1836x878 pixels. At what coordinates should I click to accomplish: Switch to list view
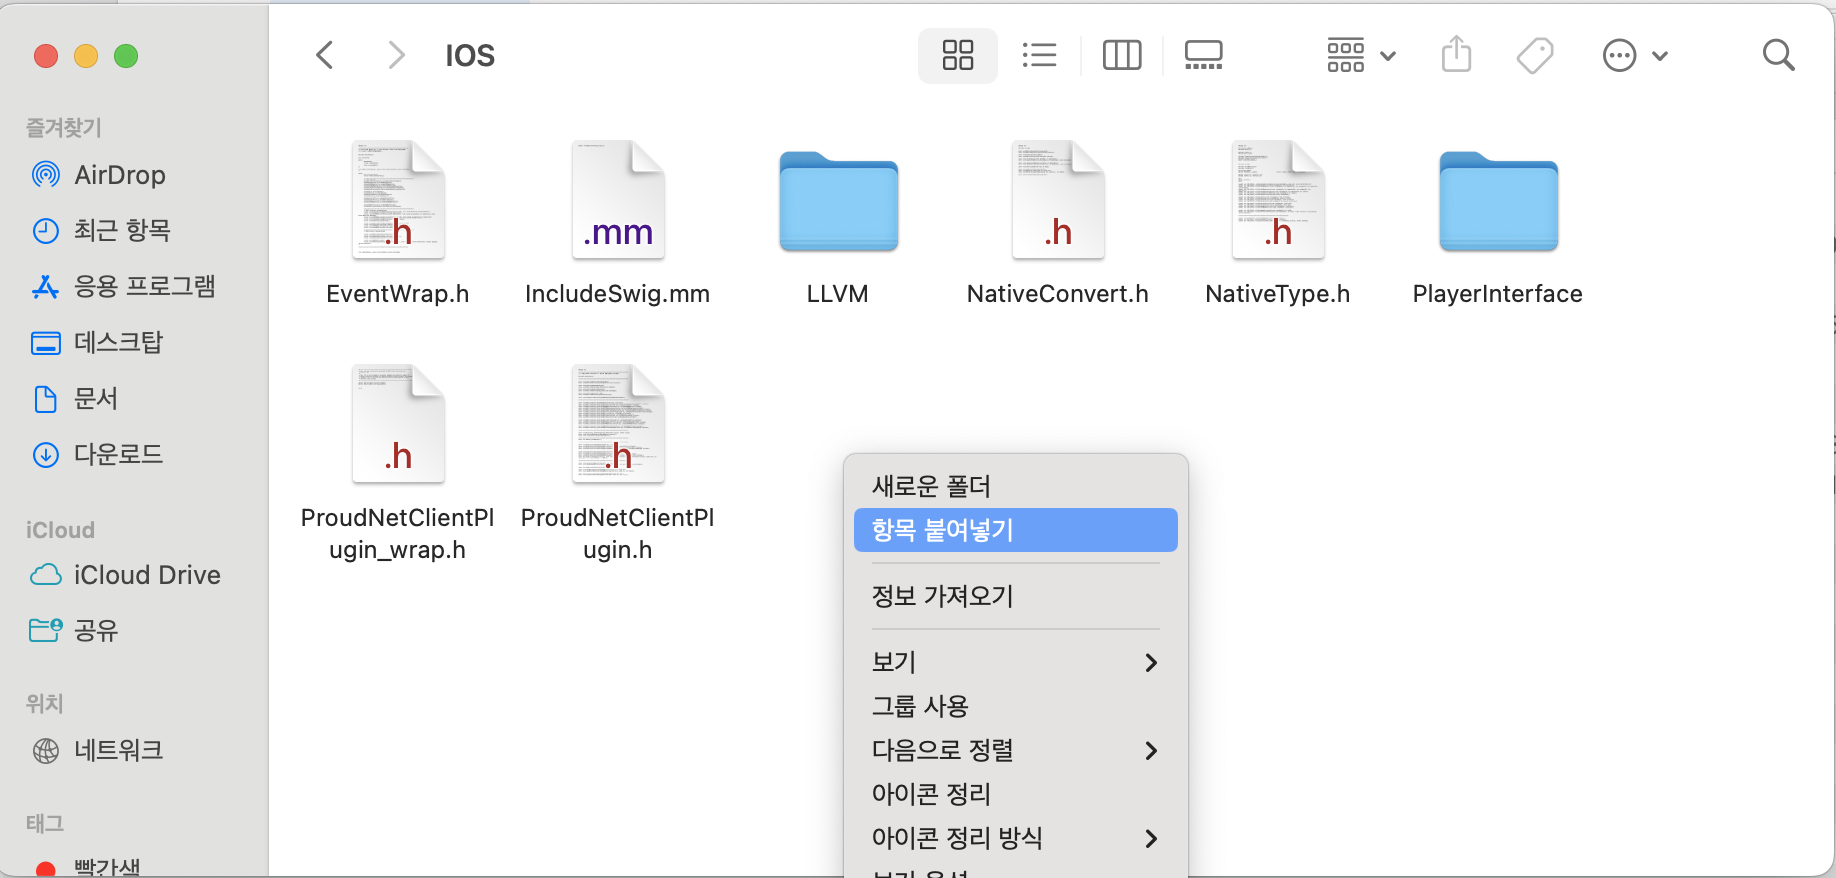pyautogui.click(x=1039, y=55)
